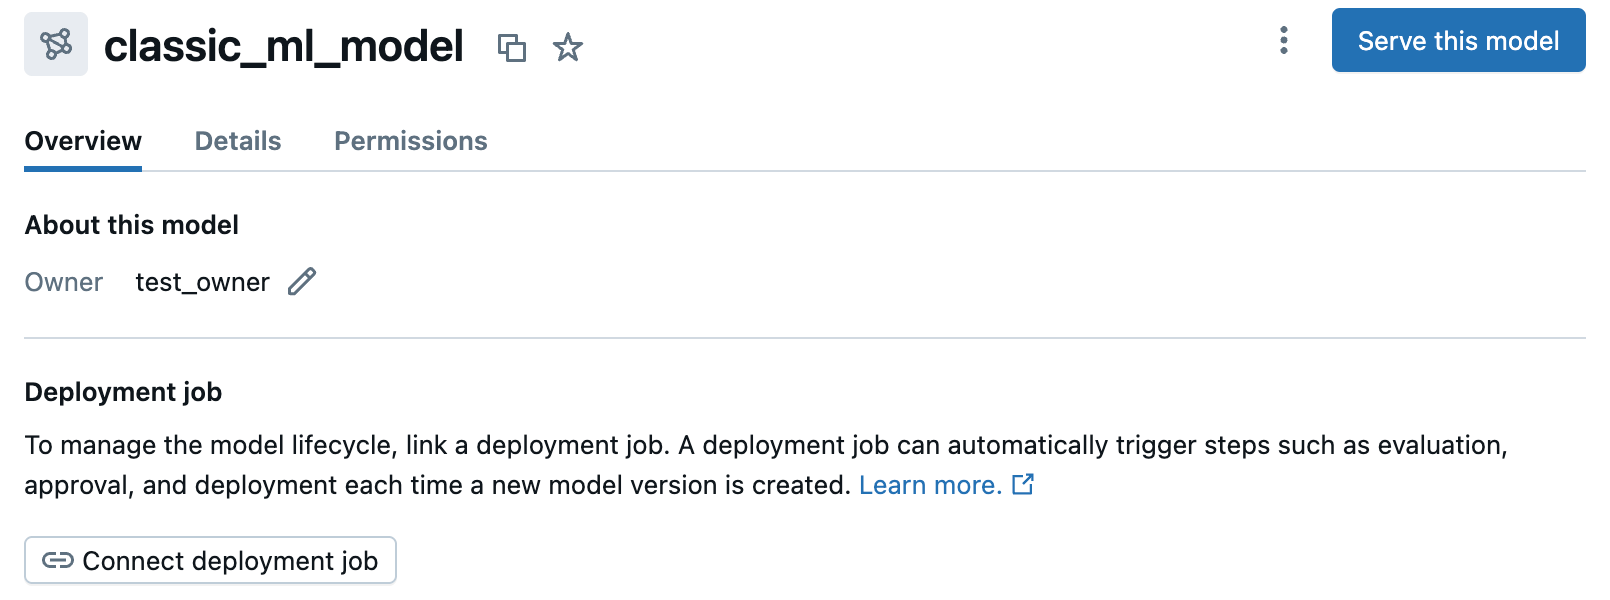Click the model icon beside classic_ml_model
Screen dimensions: 1610x600
[56, 44]
